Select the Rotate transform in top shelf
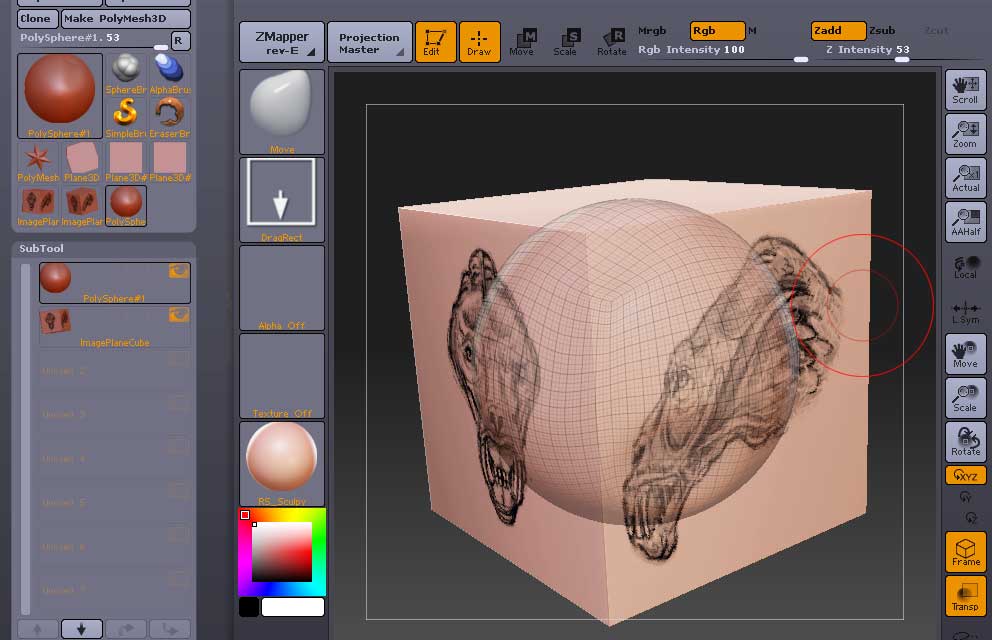This screenshot has width=992, height=640. pyautogui.click(x=611, y=42)
